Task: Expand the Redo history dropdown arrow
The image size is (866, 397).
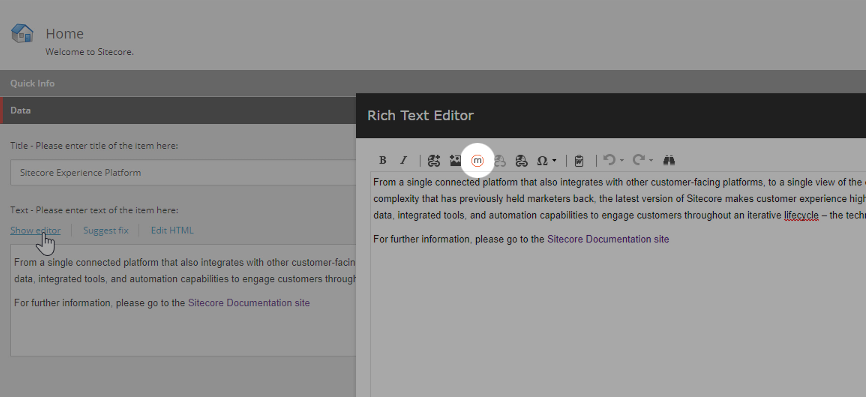Action: (651, 161)
